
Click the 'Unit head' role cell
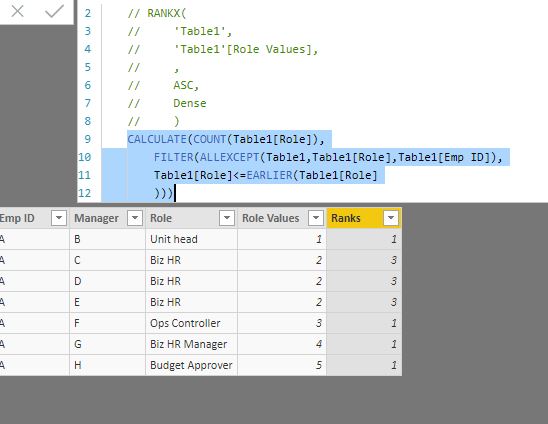(191, 239)
